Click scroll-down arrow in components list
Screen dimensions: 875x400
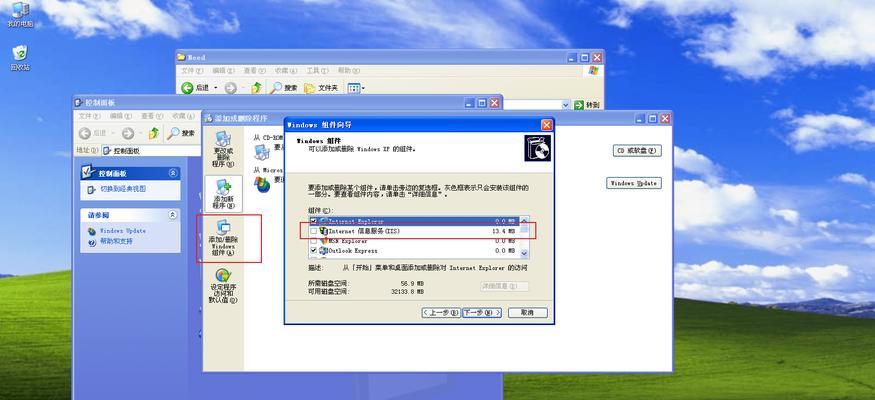coord(524,253)
